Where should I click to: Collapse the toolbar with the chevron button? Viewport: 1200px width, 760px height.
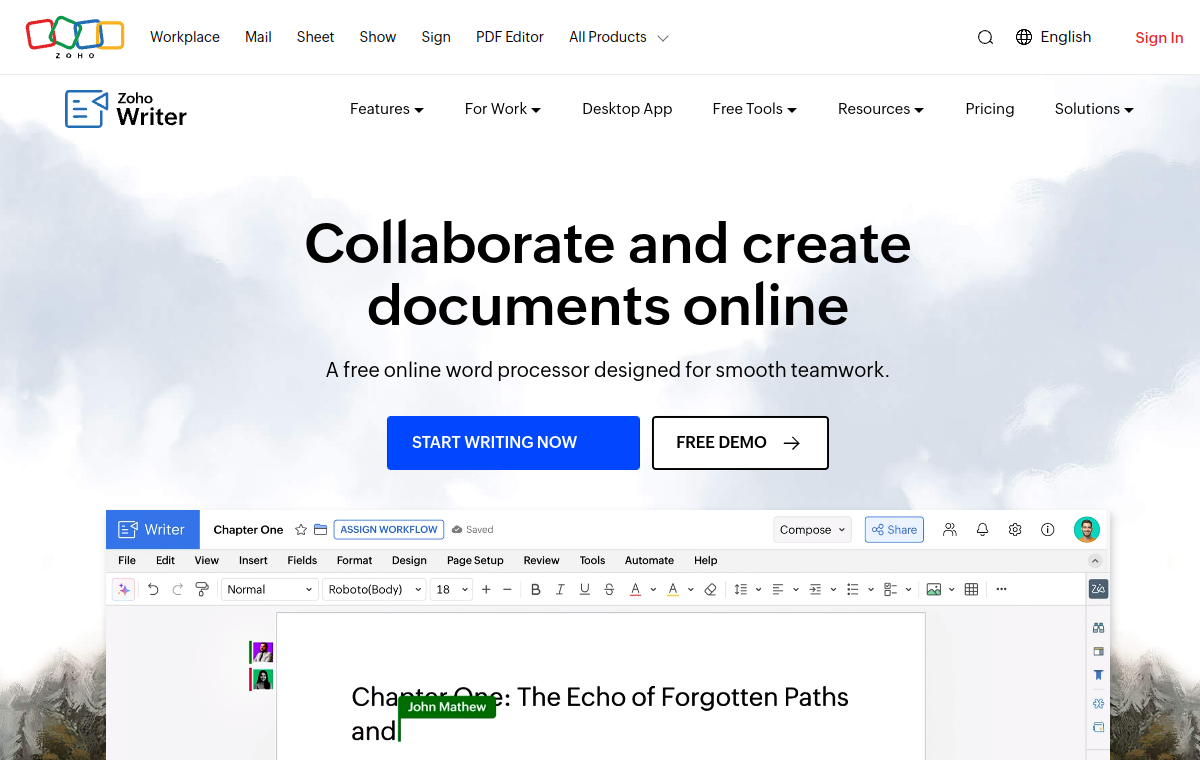point(1095,561)
